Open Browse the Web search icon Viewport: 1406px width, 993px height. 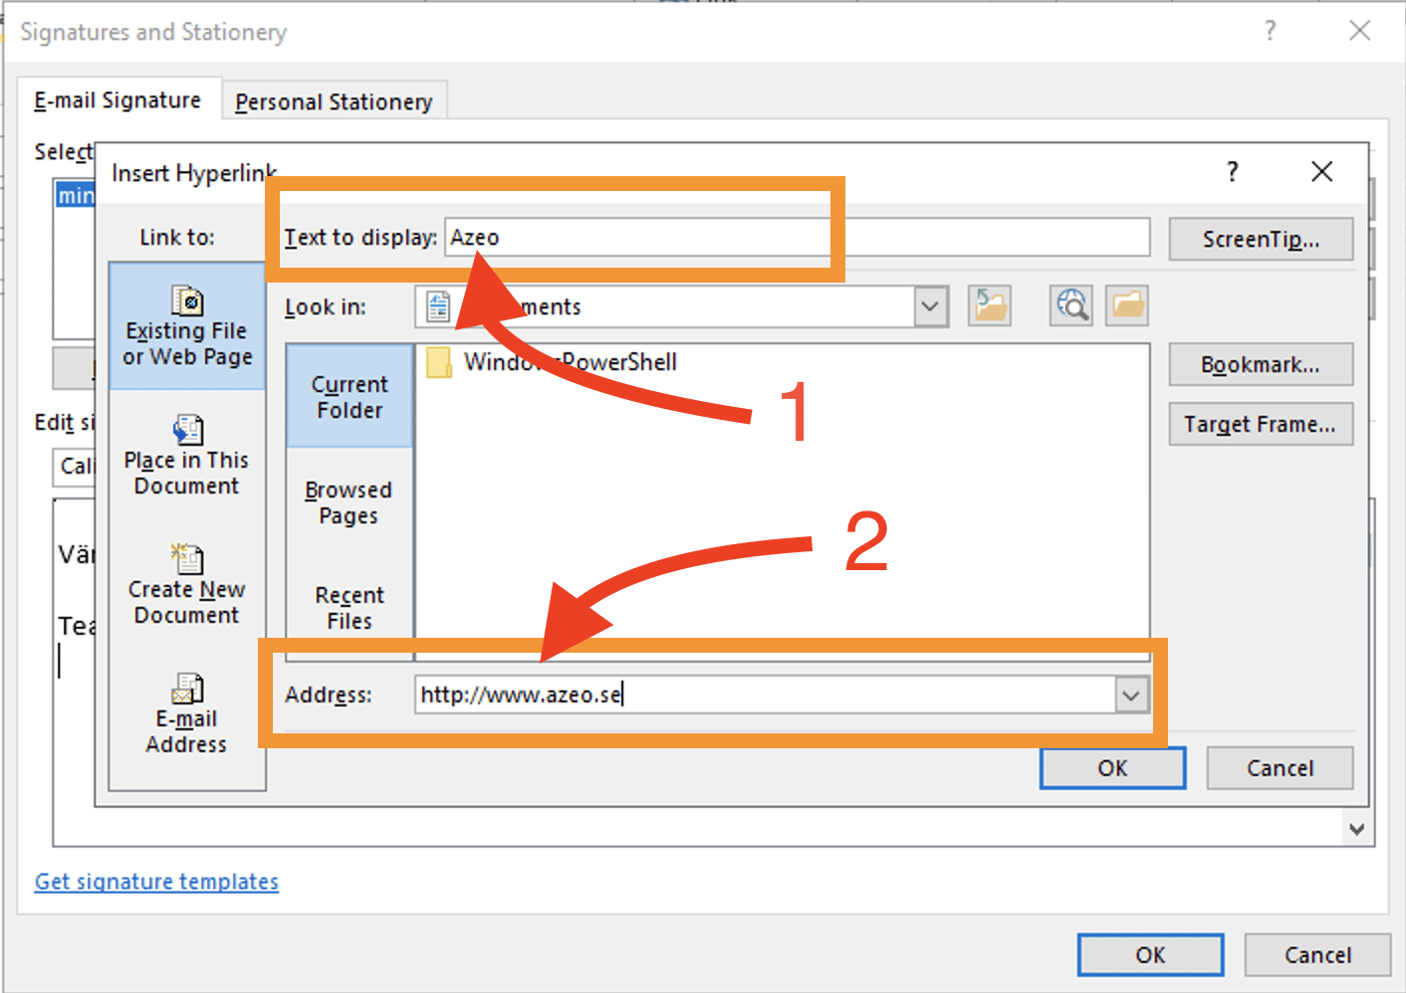(x=1071, y=305)
